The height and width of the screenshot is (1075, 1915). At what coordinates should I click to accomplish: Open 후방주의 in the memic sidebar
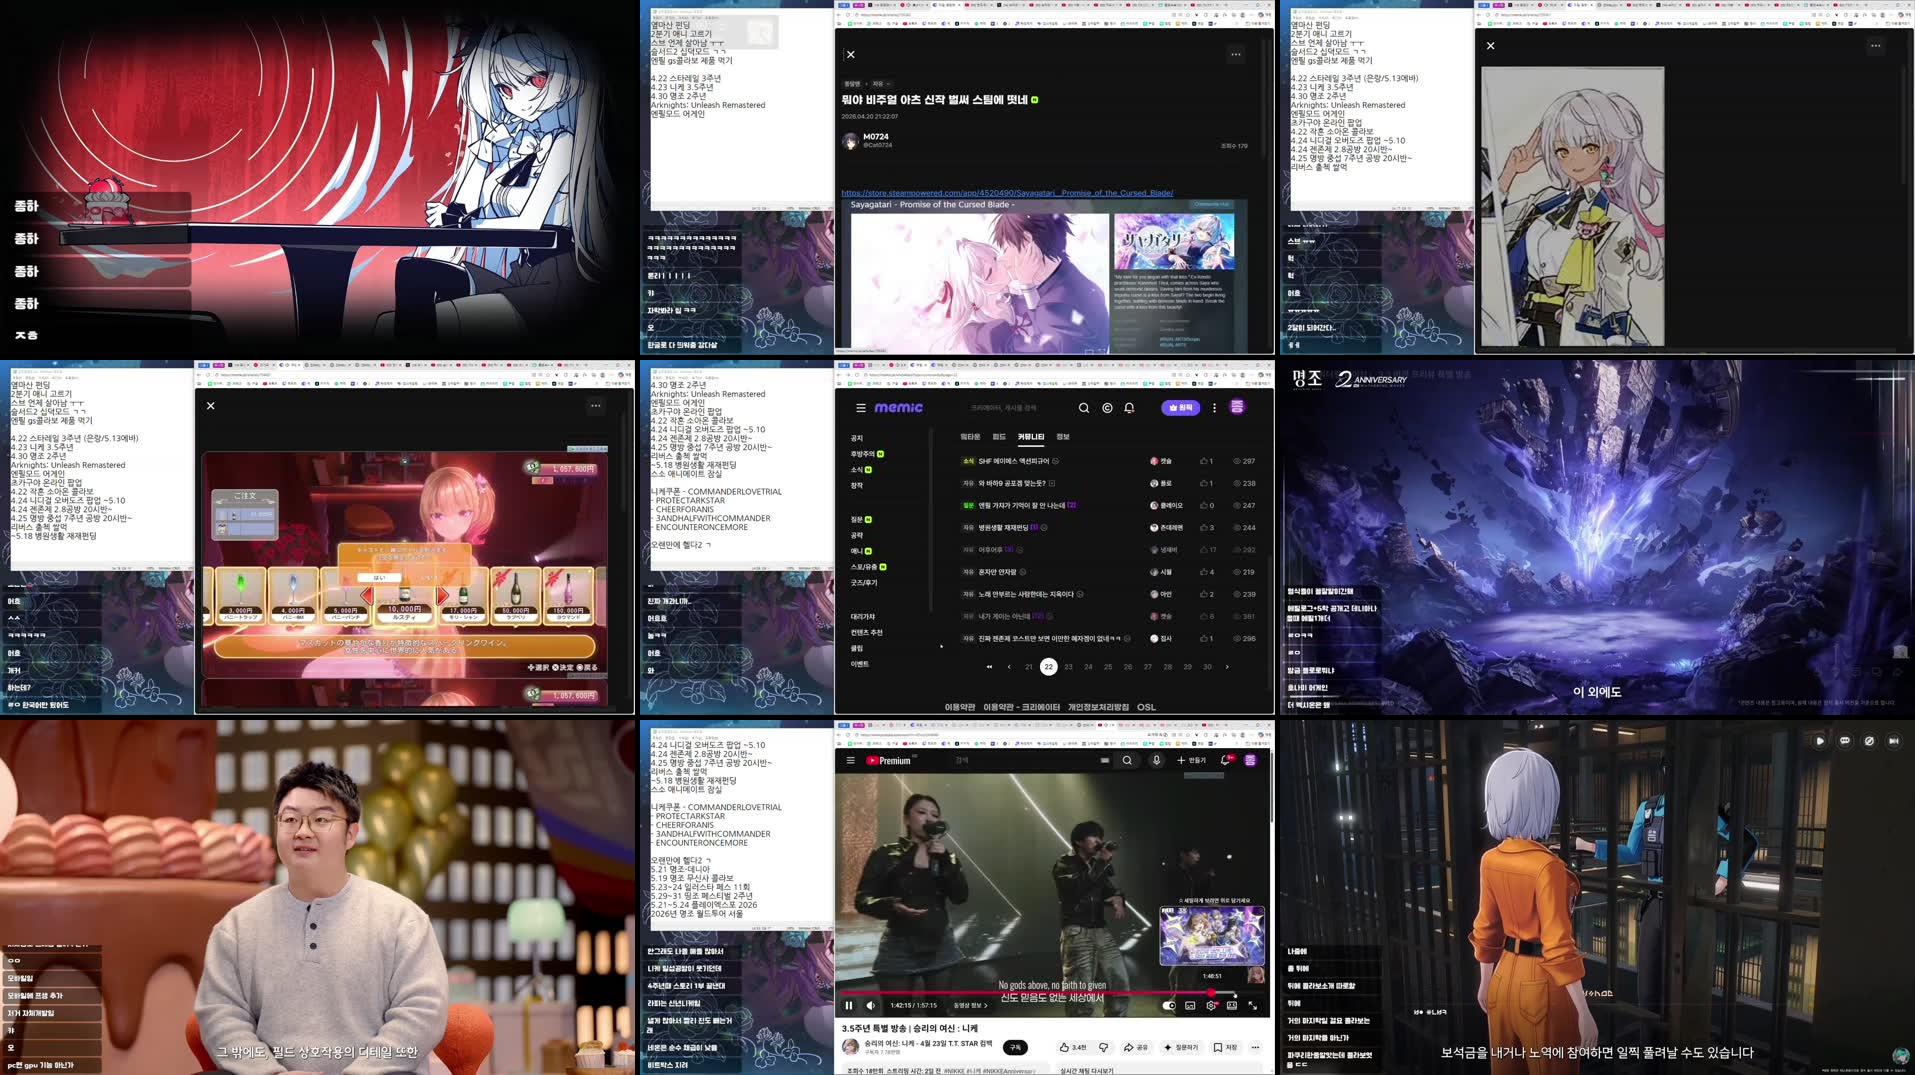coord(863,454)
